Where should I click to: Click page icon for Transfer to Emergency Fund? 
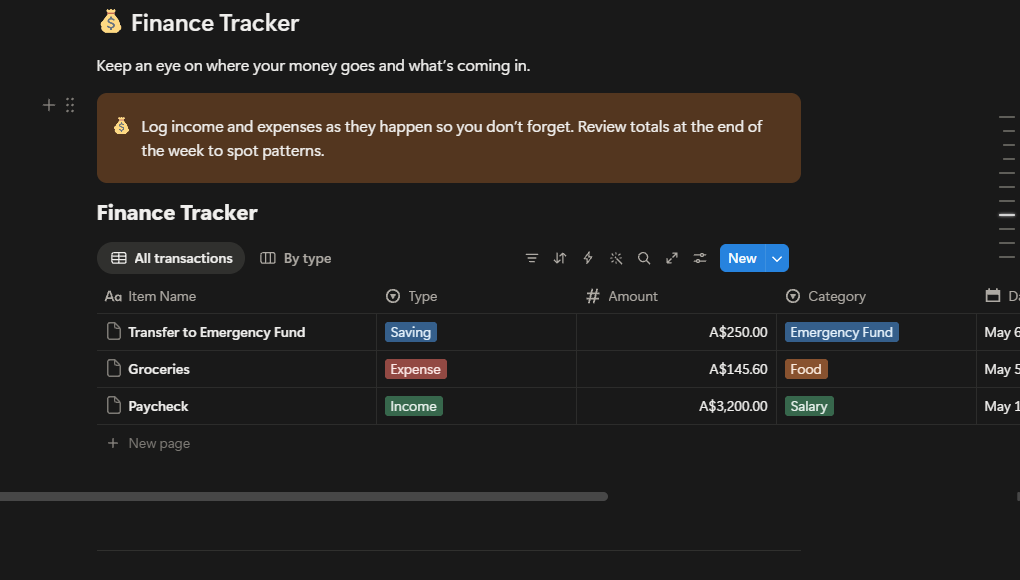coord(114,332)
